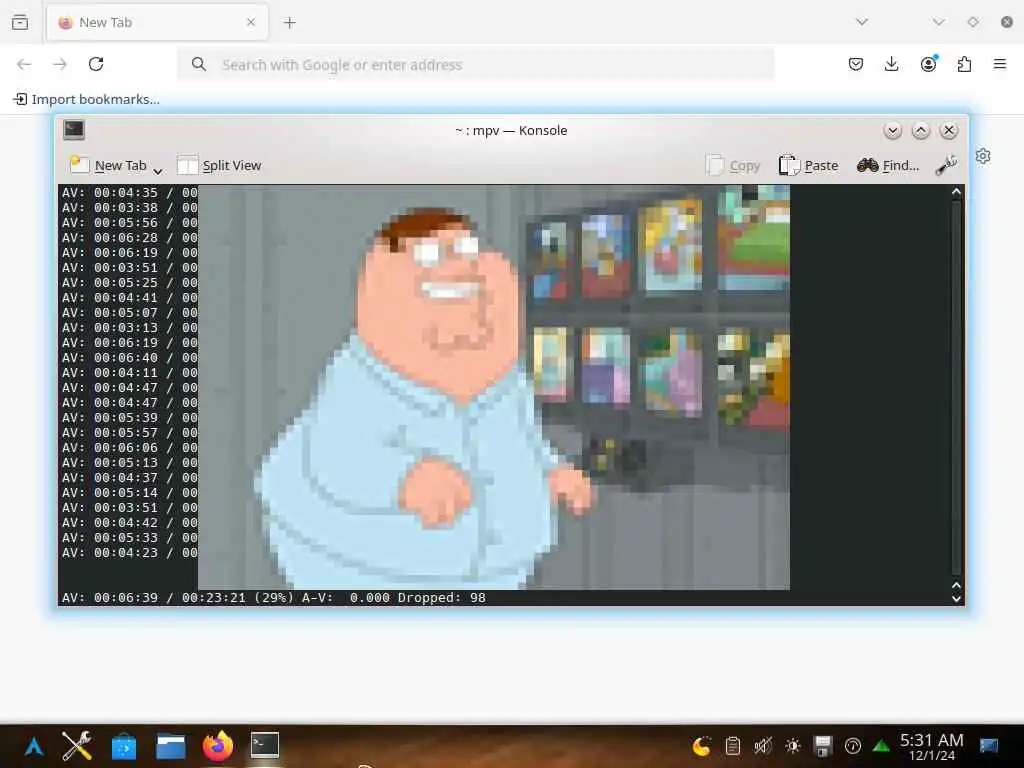Click the Konsole vertical scrollbar track
The width and height of the screenshot is (1024, 768).
[956, 388]
